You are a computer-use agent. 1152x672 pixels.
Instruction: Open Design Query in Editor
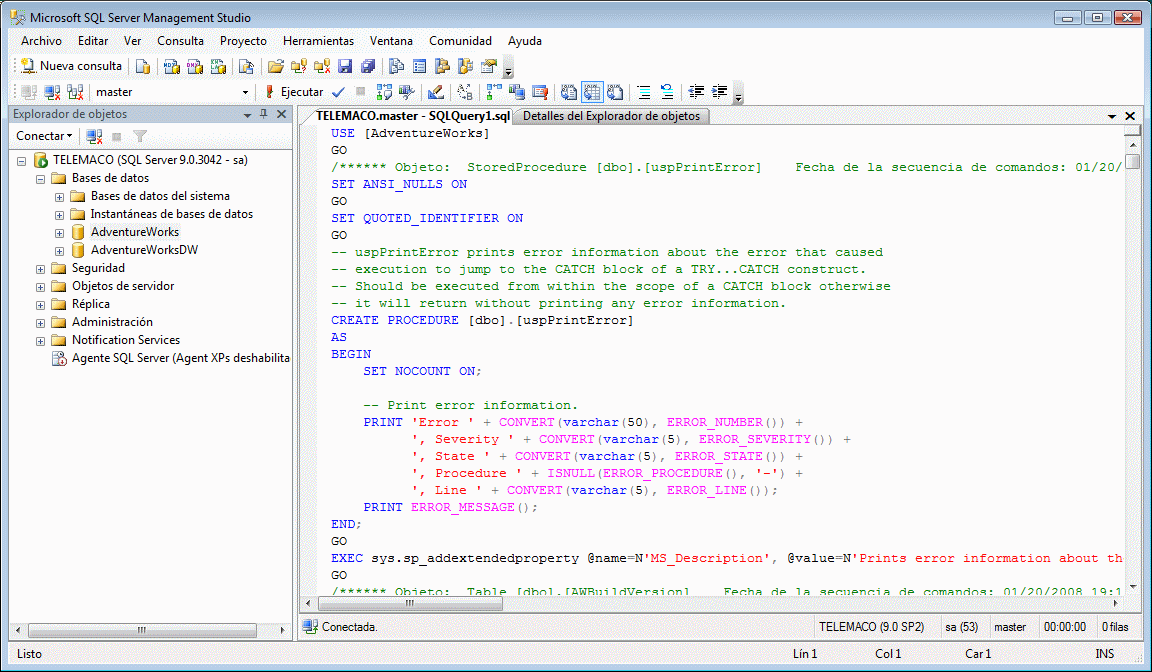click(436, 92)
